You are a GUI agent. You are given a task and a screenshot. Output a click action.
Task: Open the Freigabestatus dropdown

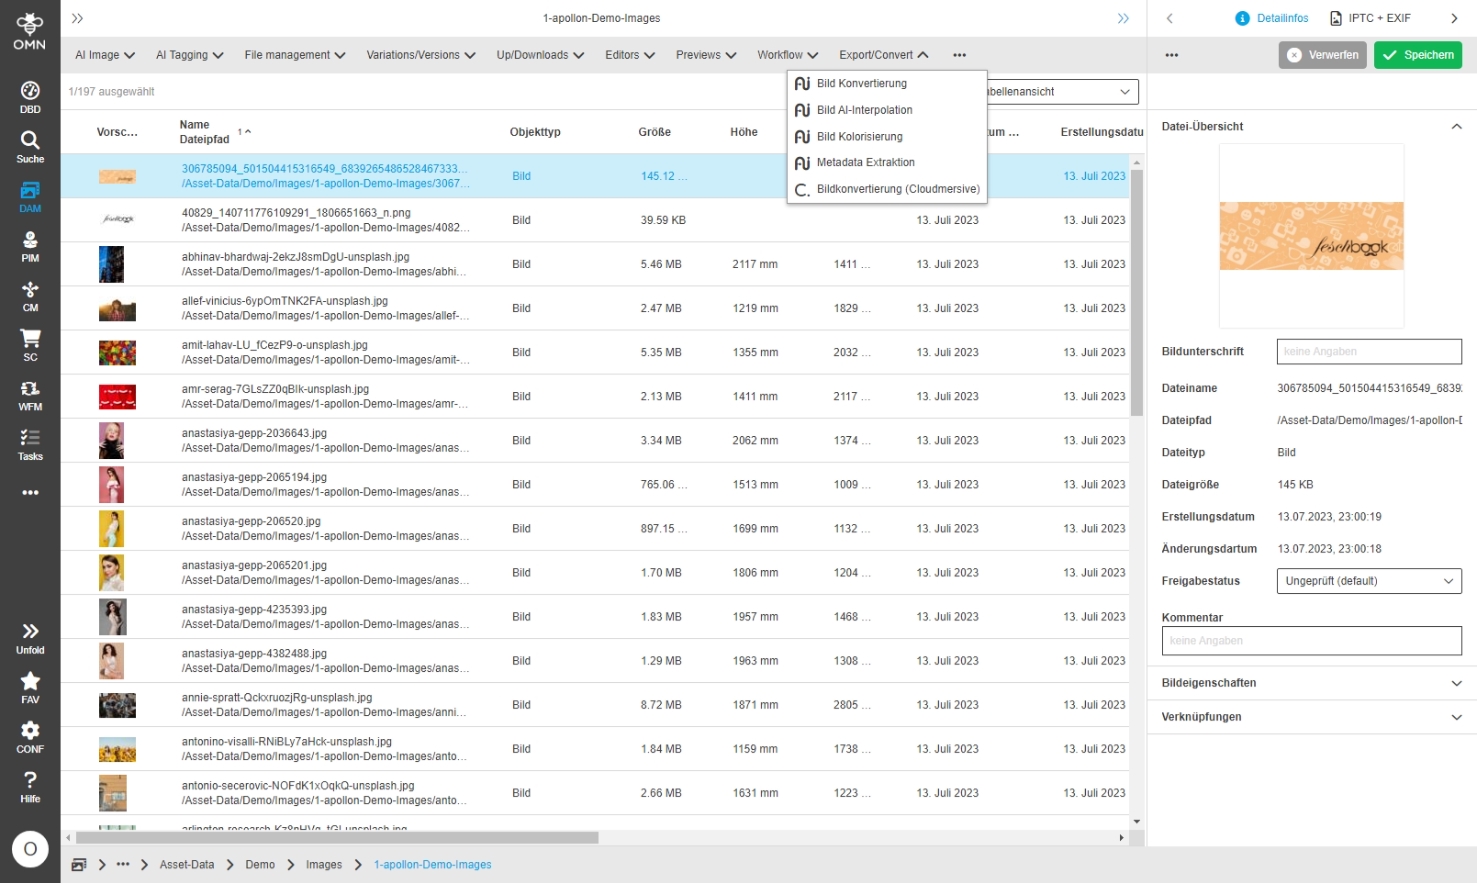click(1368, 581)
